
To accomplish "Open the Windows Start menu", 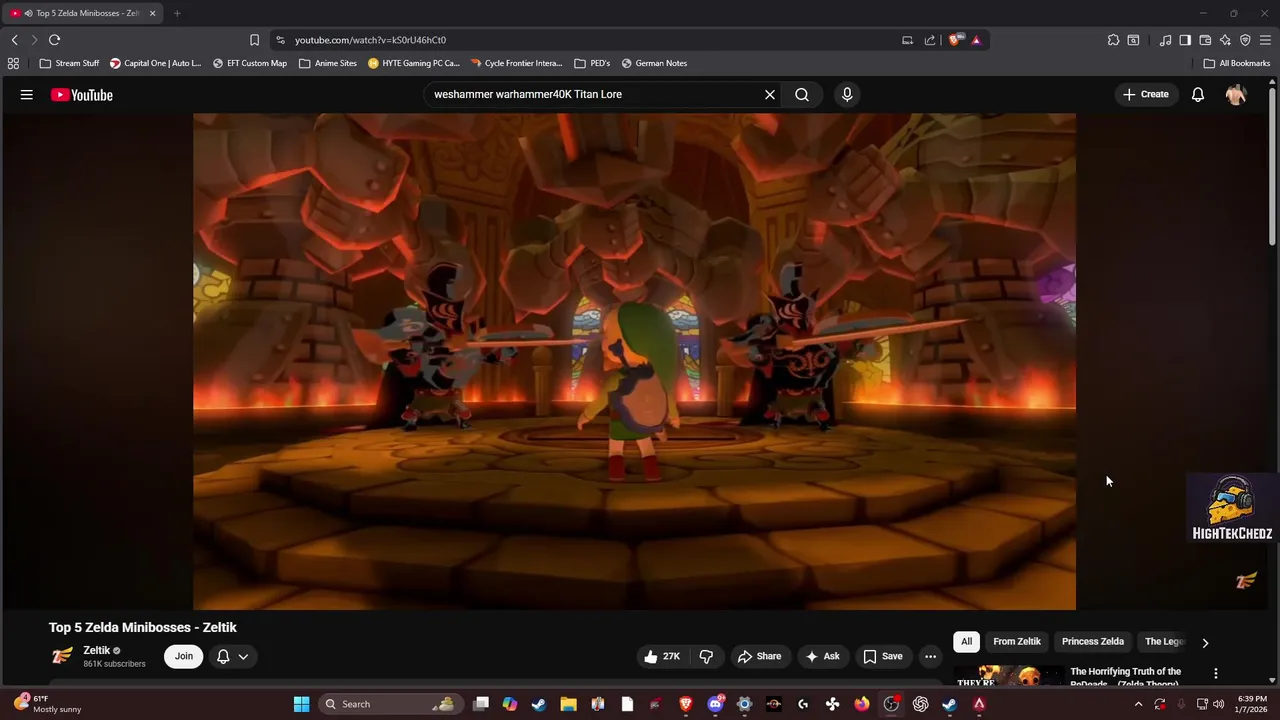I will [301, 704].
